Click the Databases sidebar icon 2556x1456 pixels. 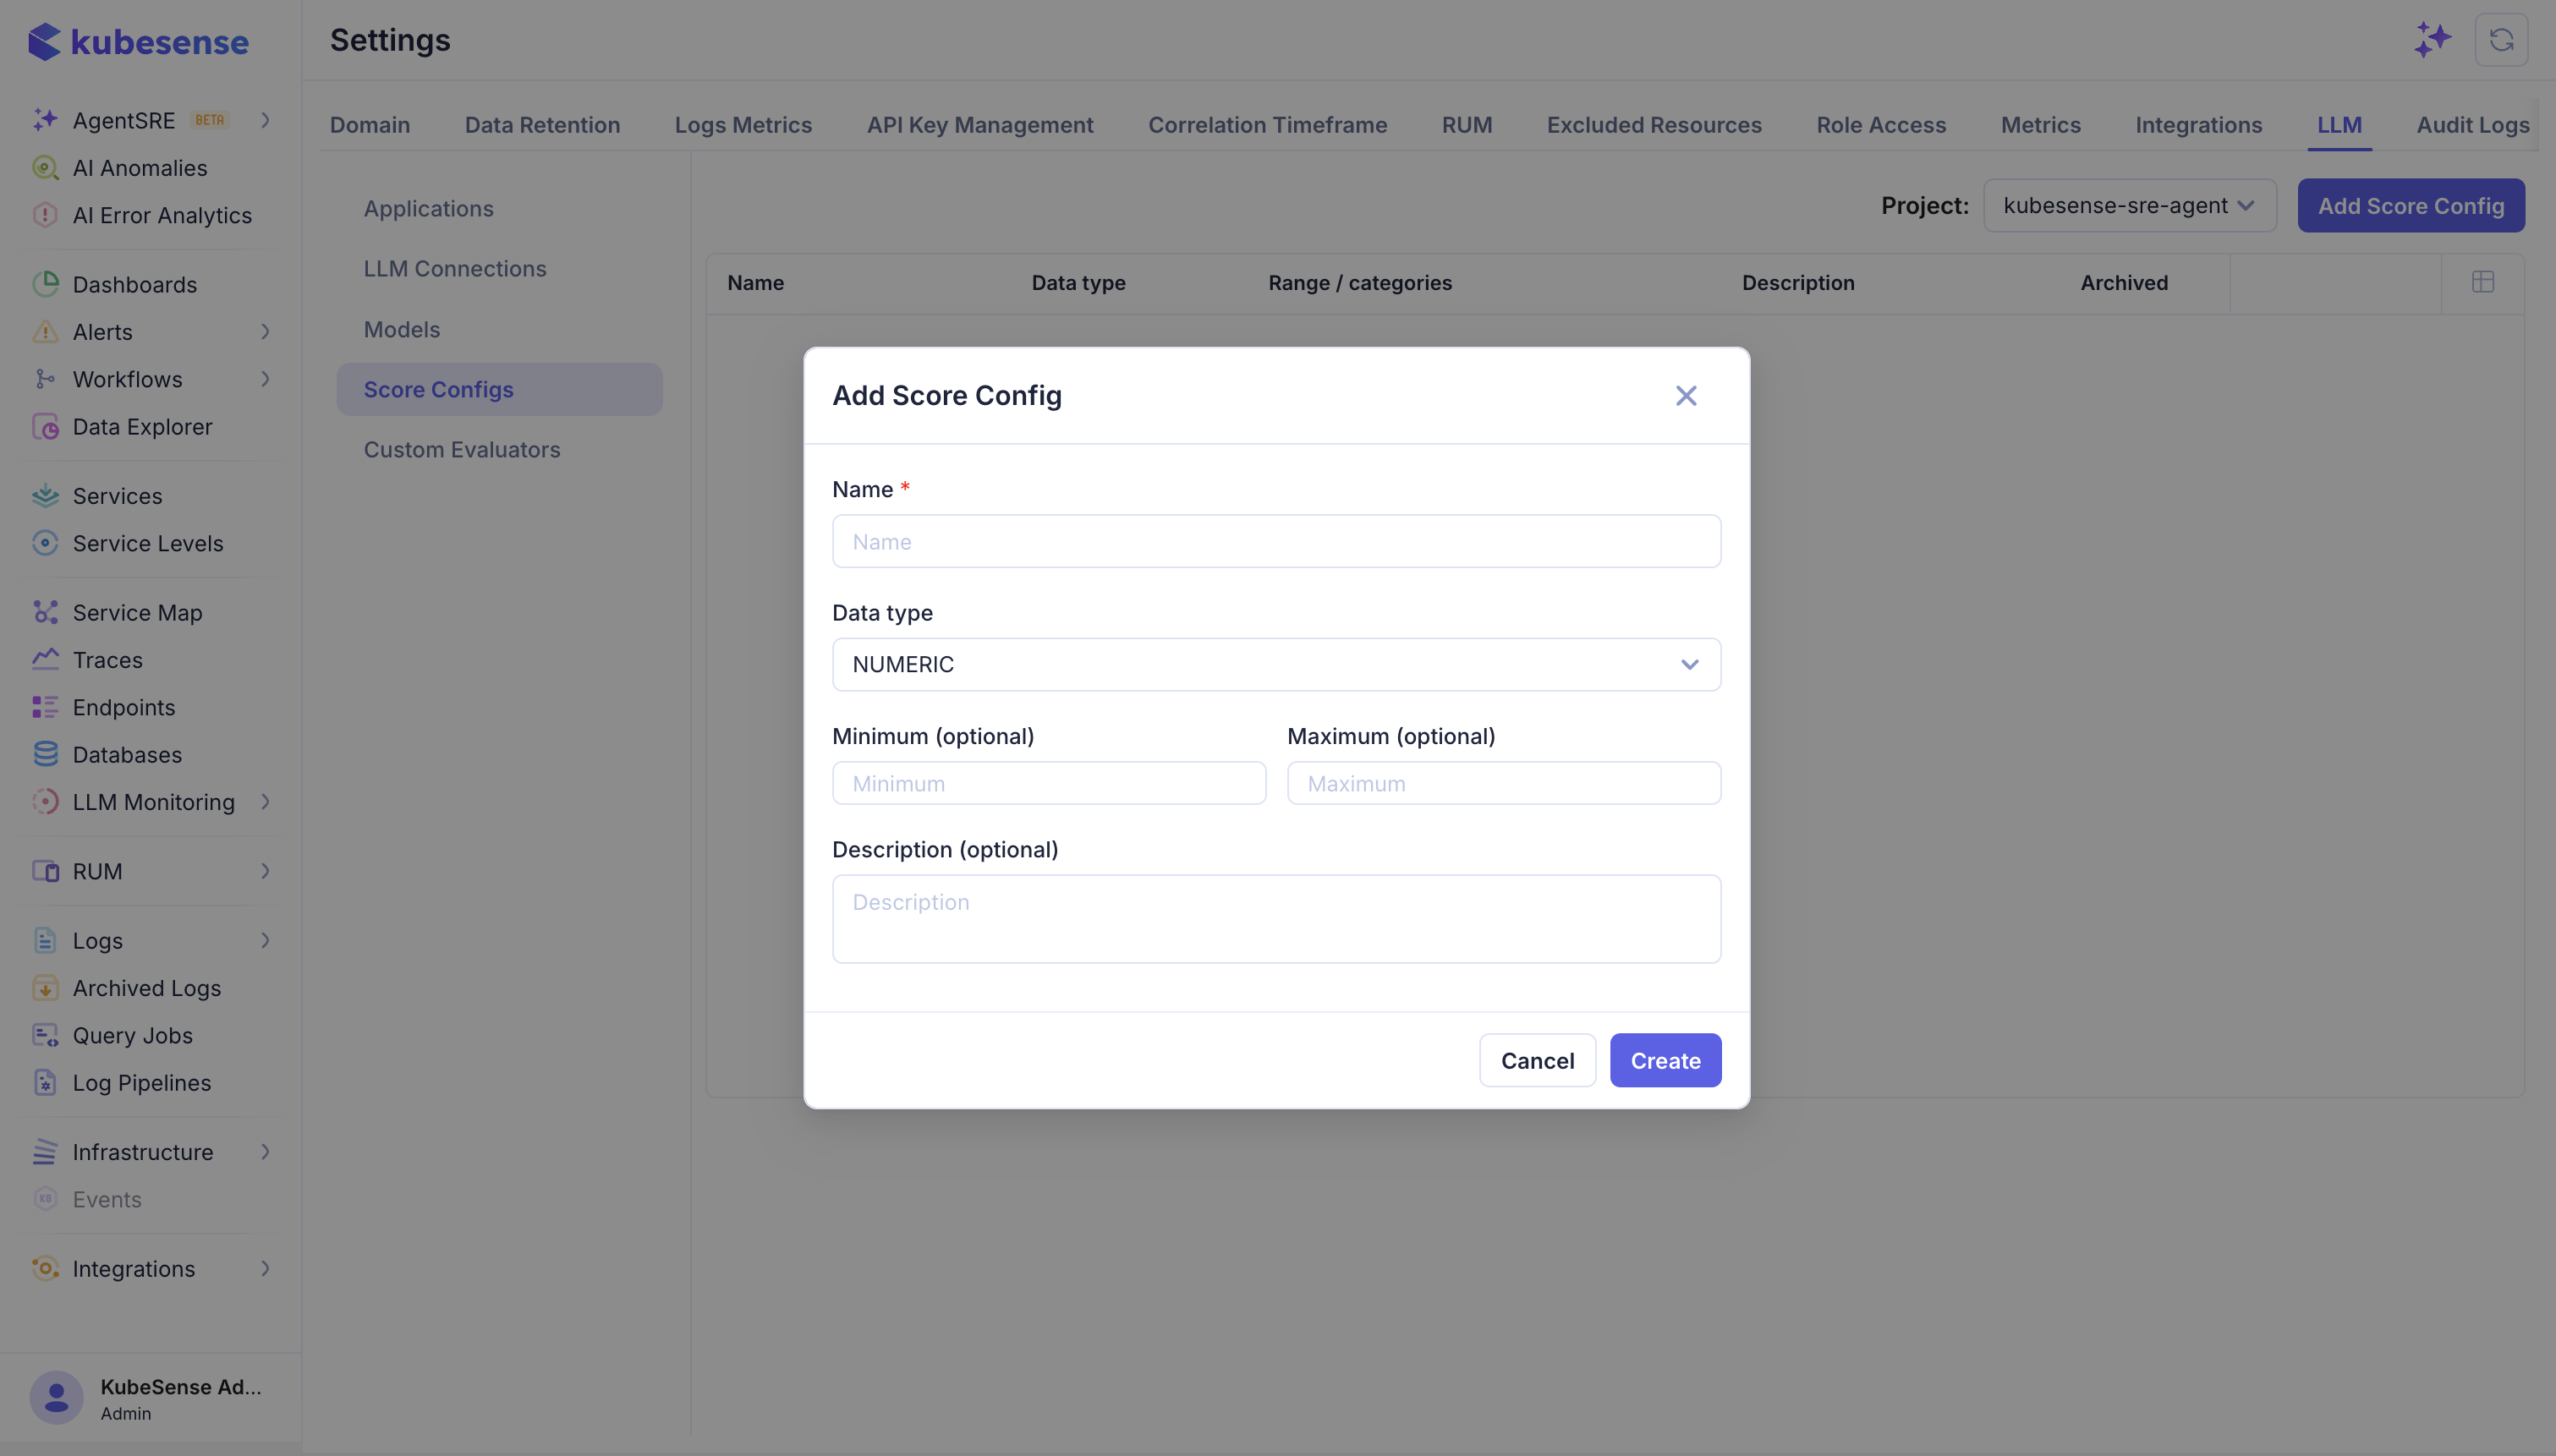[45, 754]
